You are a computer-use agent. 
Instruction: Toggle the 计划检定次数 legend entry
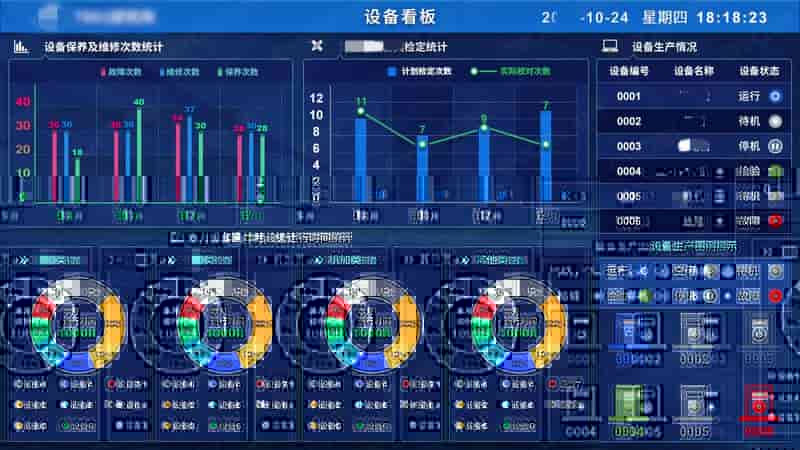click(420, 71)
